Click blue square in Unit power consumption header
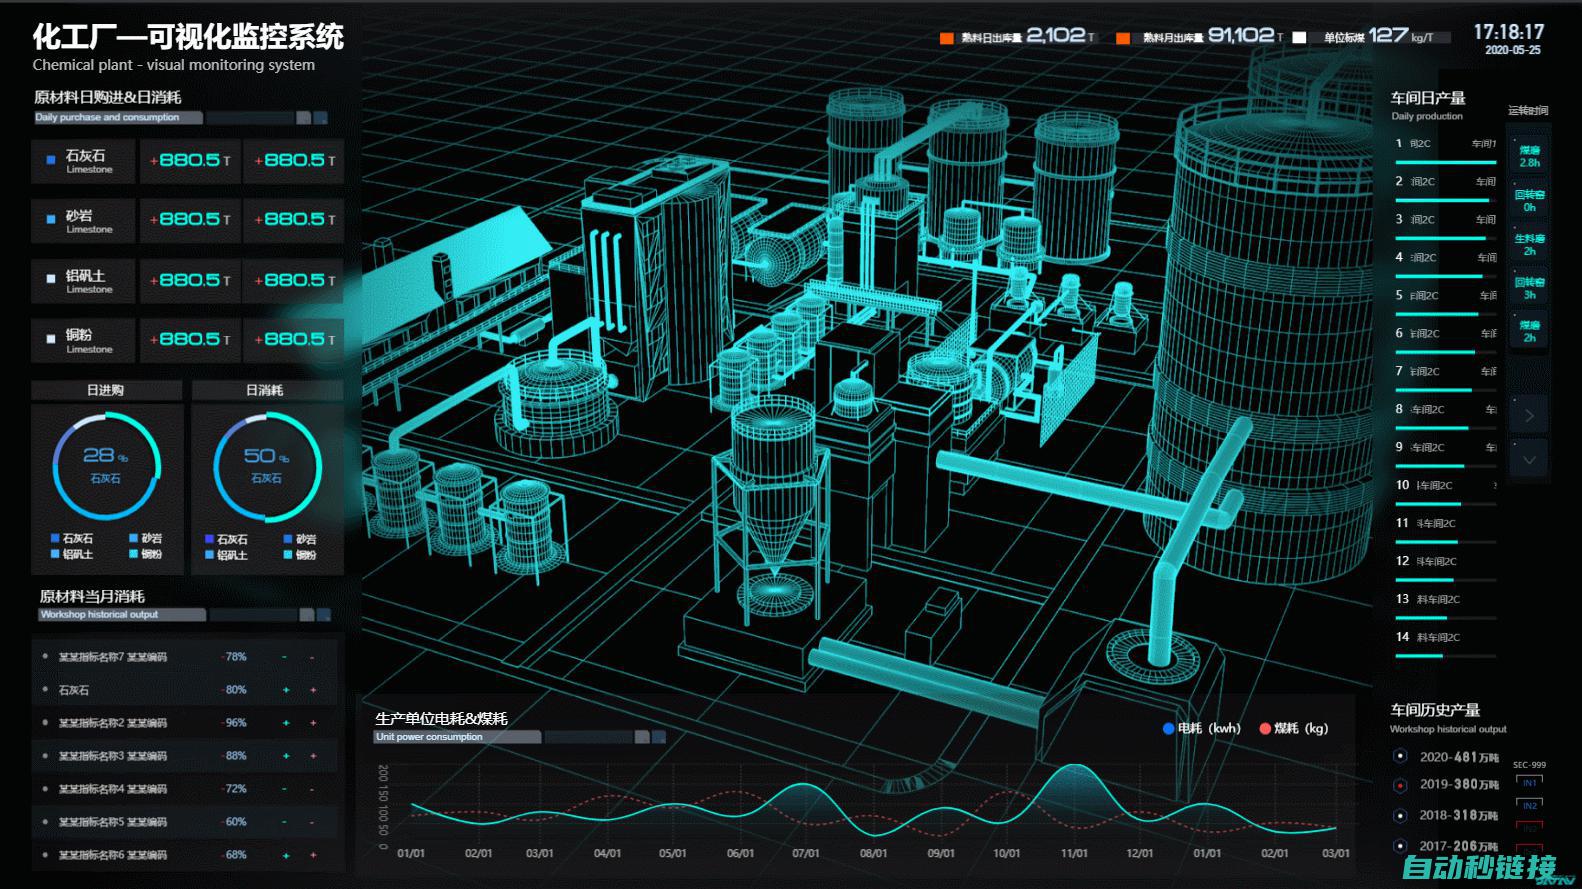 pos(659,737)
